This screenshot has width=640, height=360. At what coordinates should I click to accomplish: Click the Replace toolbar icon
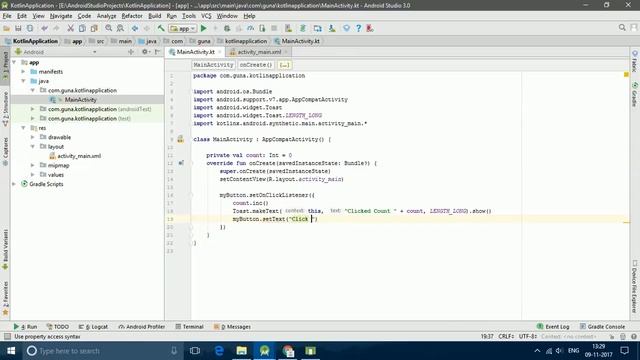click(x=120, y=28)
